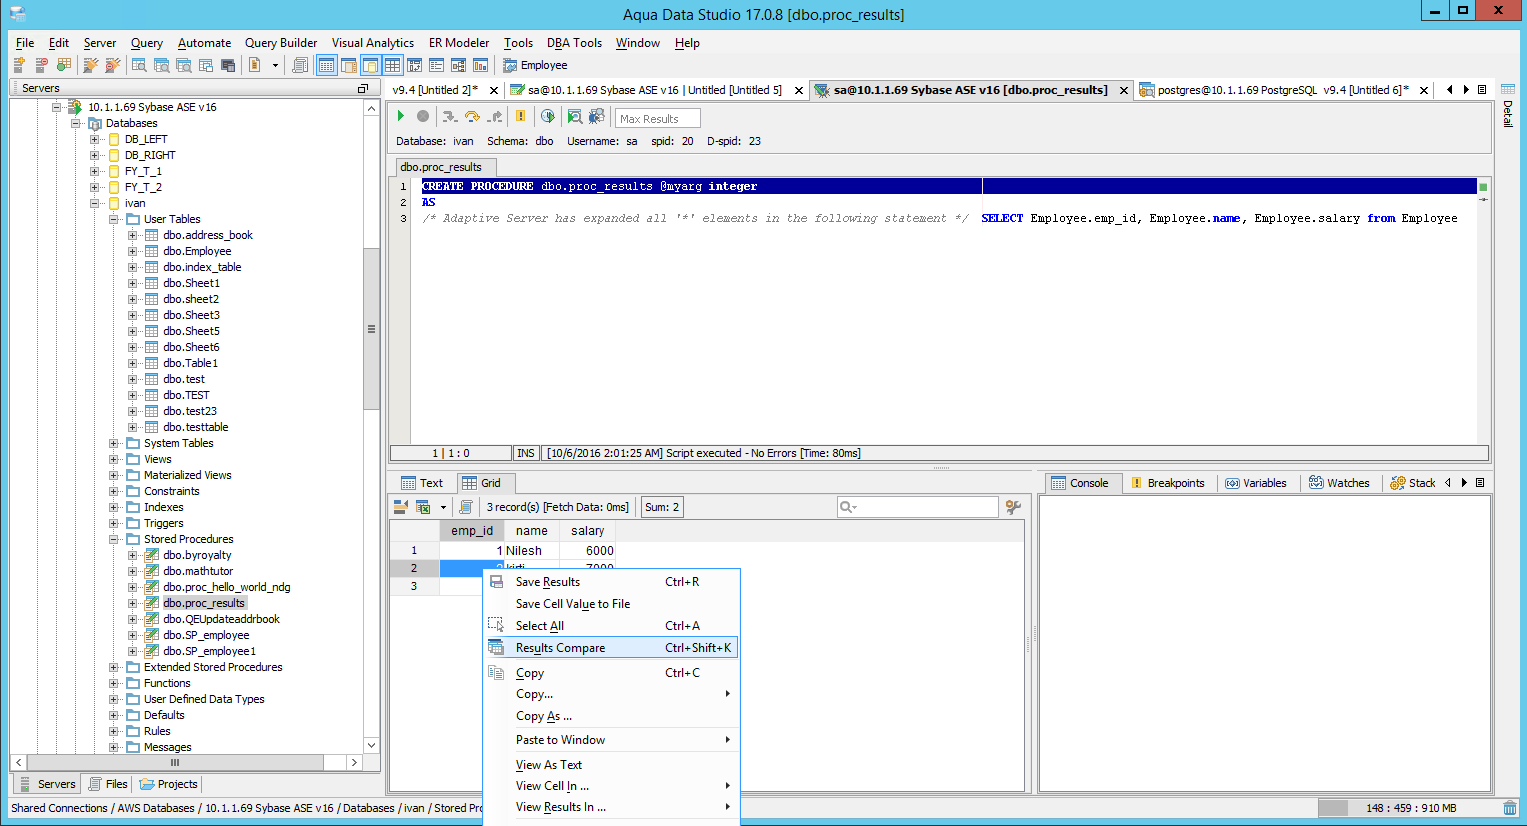Expand the System Tables folder
This screenshot has width=1527, height=826.
[x=114, y=443]
